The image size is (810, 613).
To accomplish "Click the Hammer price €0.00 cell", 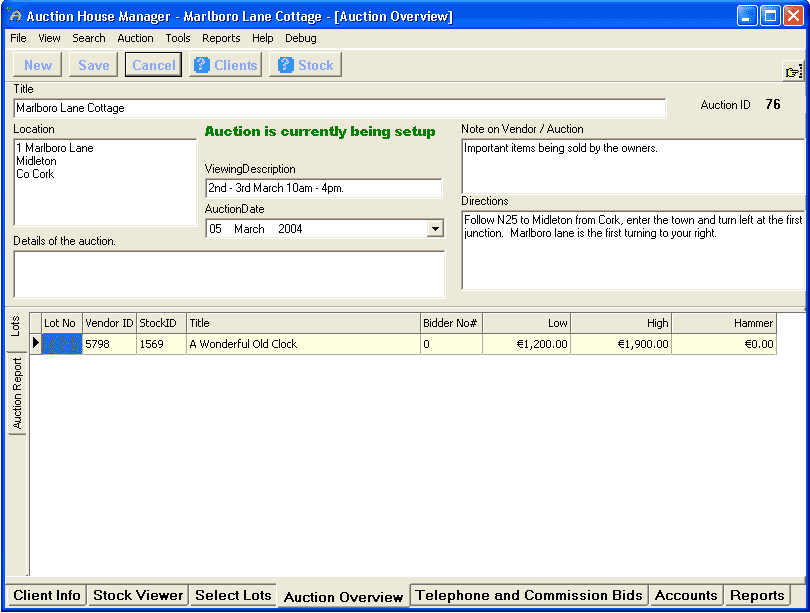I will click(724, 344).
